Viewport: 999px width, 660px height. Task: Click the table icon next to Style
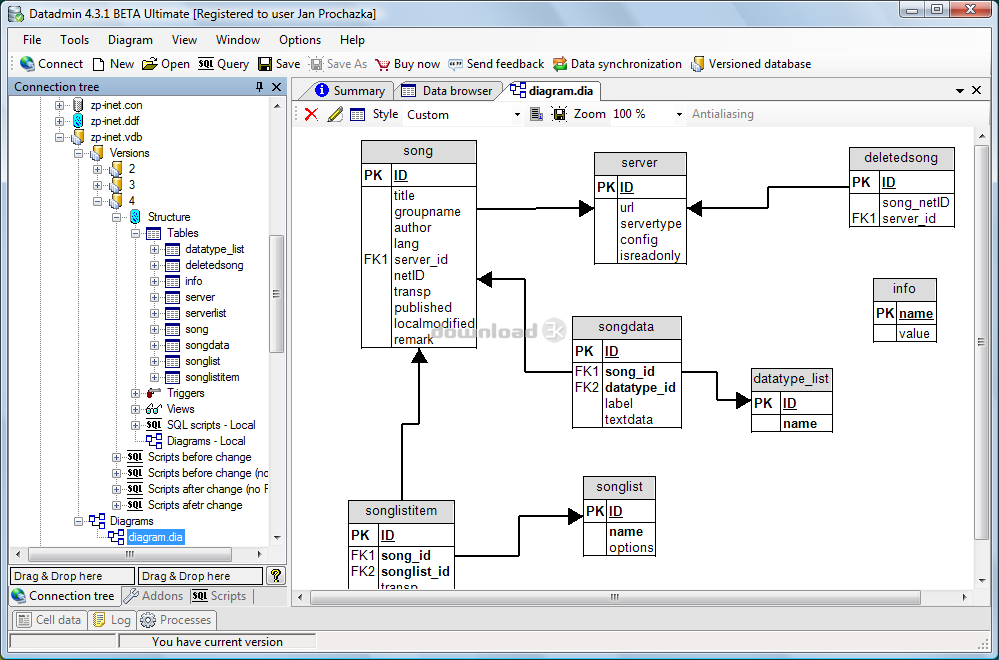358,115
